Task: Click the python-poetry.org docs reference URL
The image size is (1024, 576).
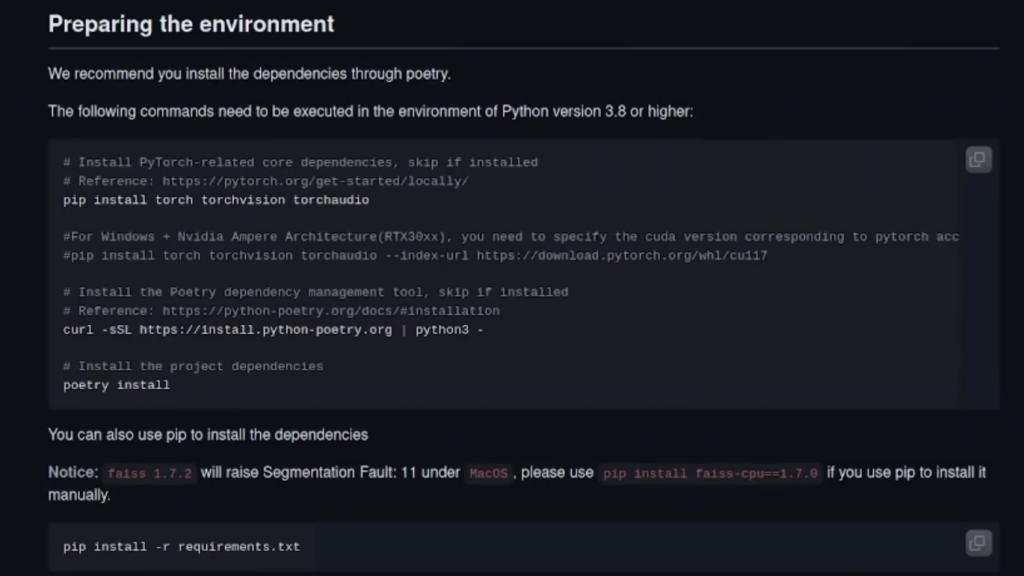Action: pos(331,311)
